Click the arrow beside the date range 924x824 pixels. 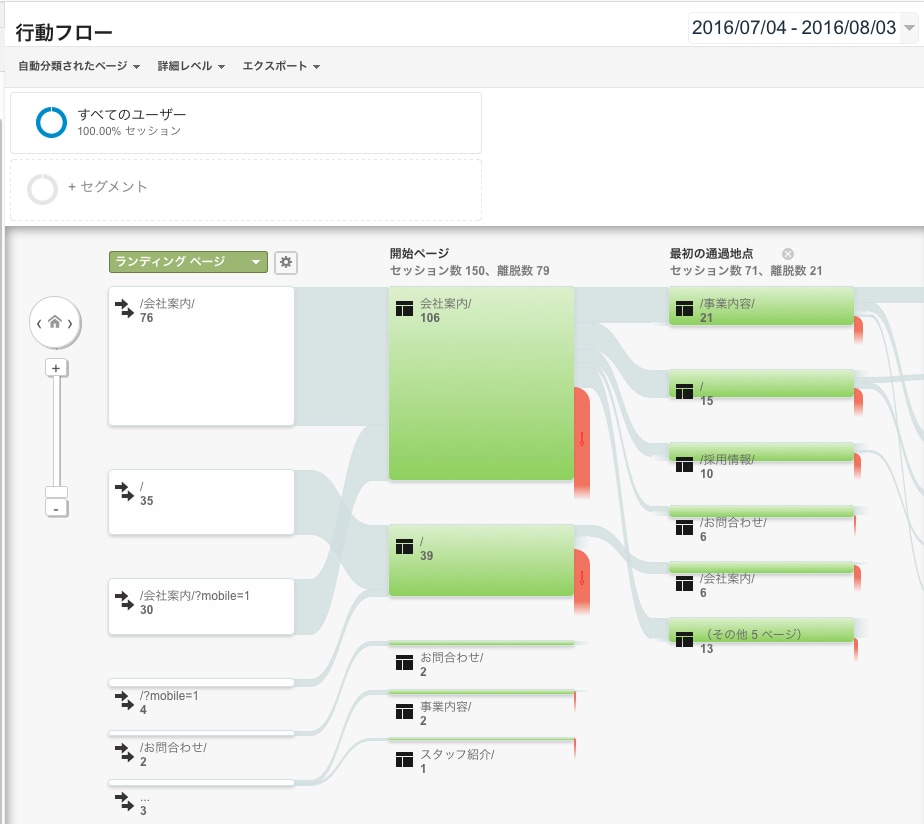[x=909, y=28]
